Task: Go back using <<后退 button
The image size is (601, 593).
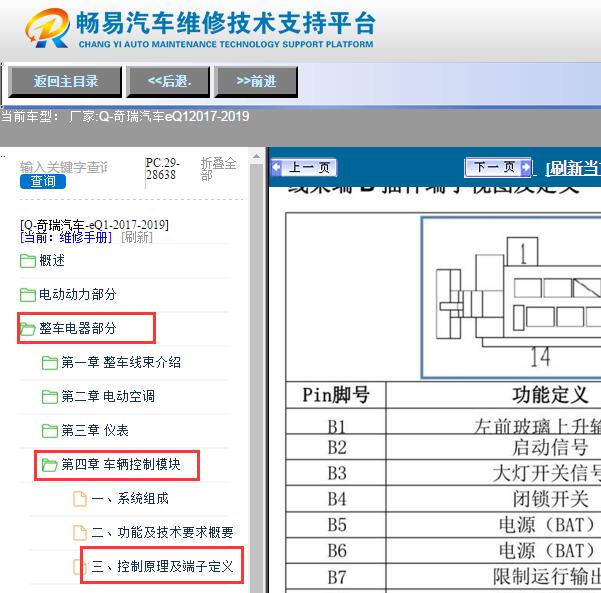Action: coord(169,81)
